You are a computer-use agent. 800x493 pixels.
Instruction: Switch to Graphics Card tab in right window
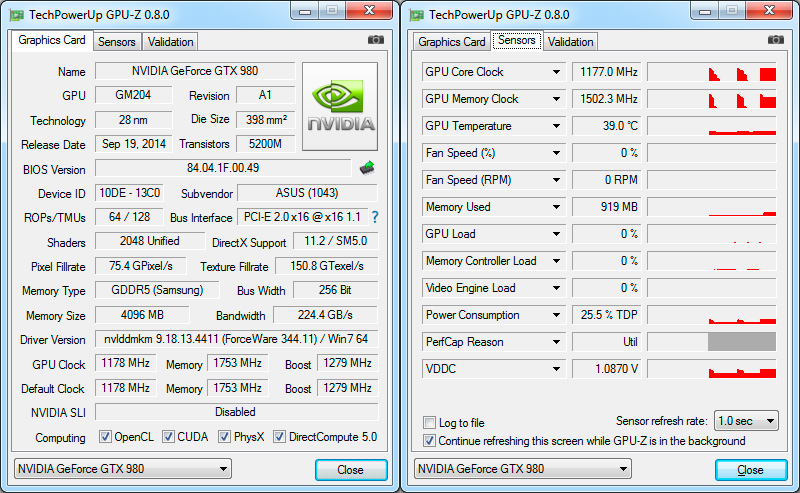(x=452, y=42)
